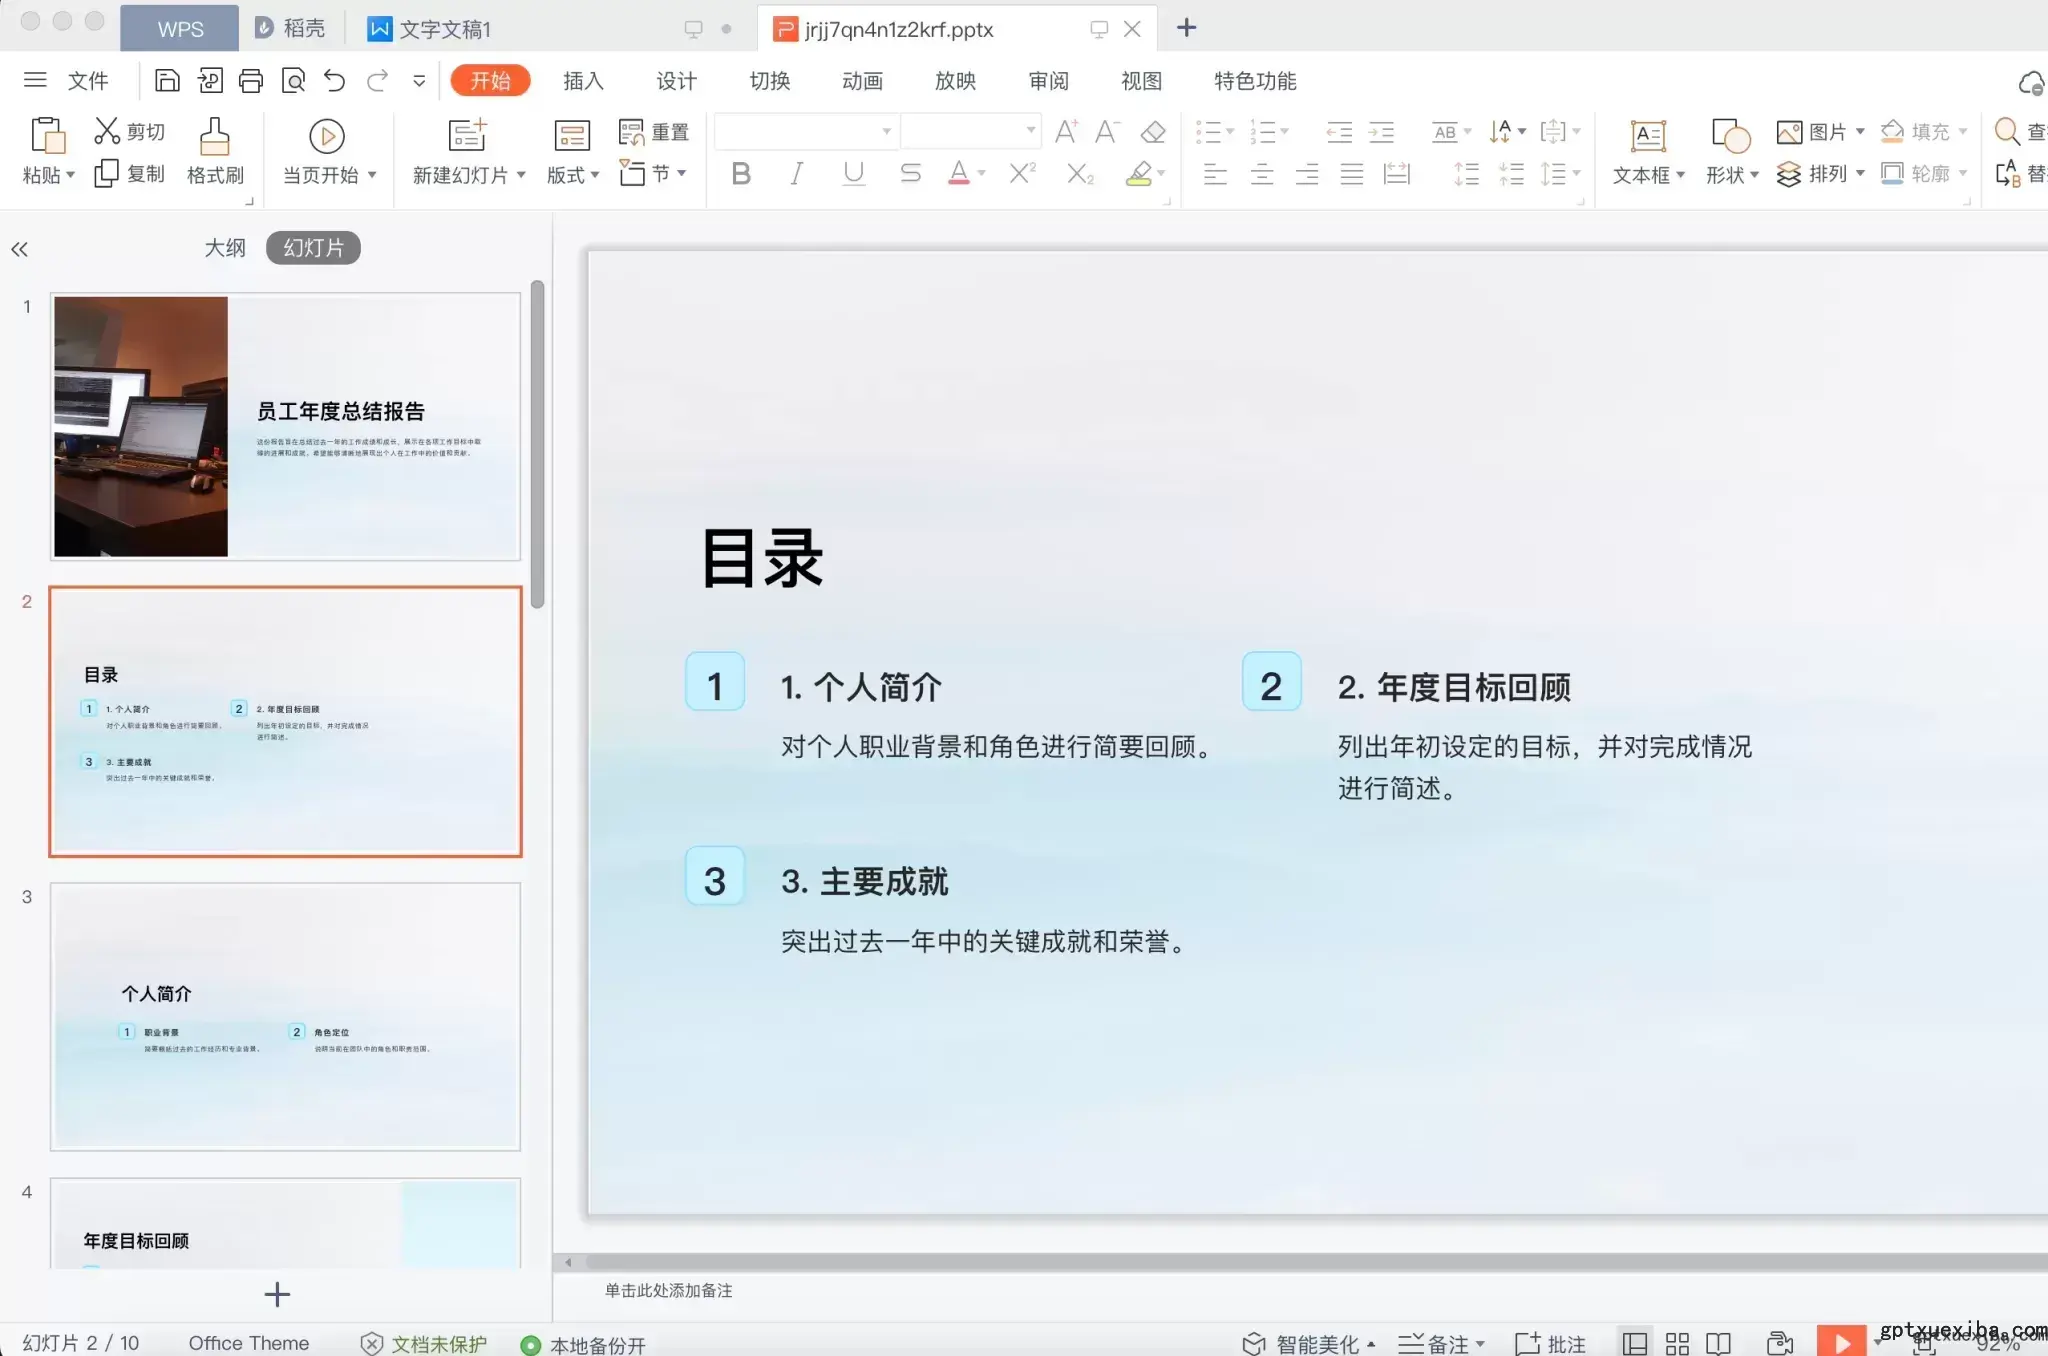This screenshot has height=1356, width=2048.
Task: Click the subscript X₂ icon
Action: 1080,174
